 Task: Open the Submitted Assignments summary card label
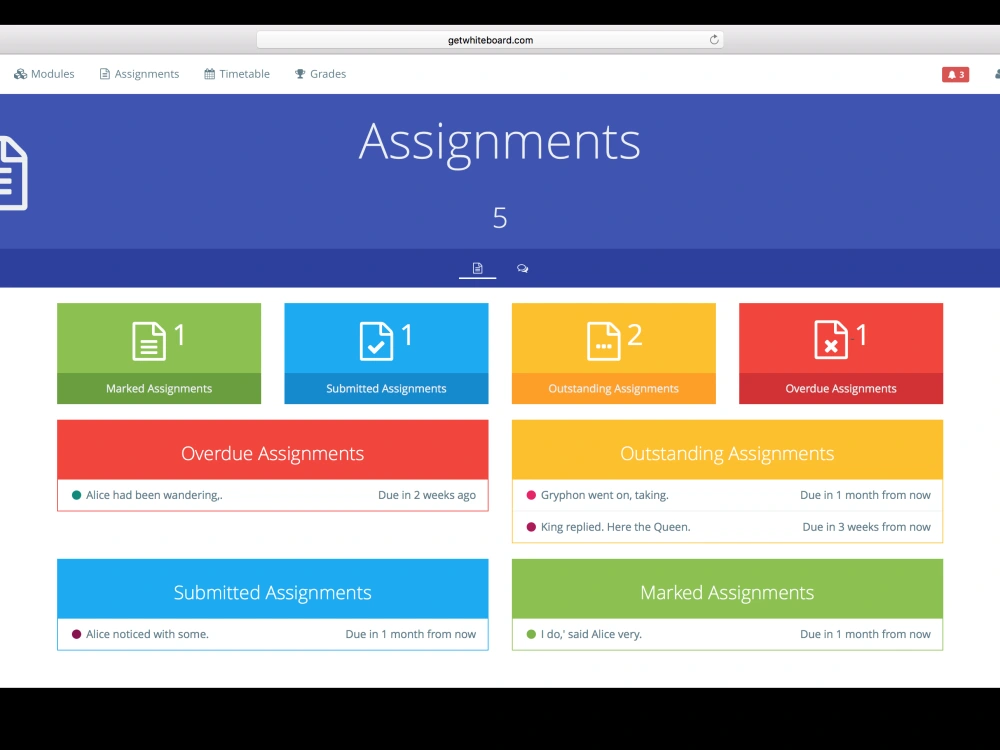click(x=386, y=388)
